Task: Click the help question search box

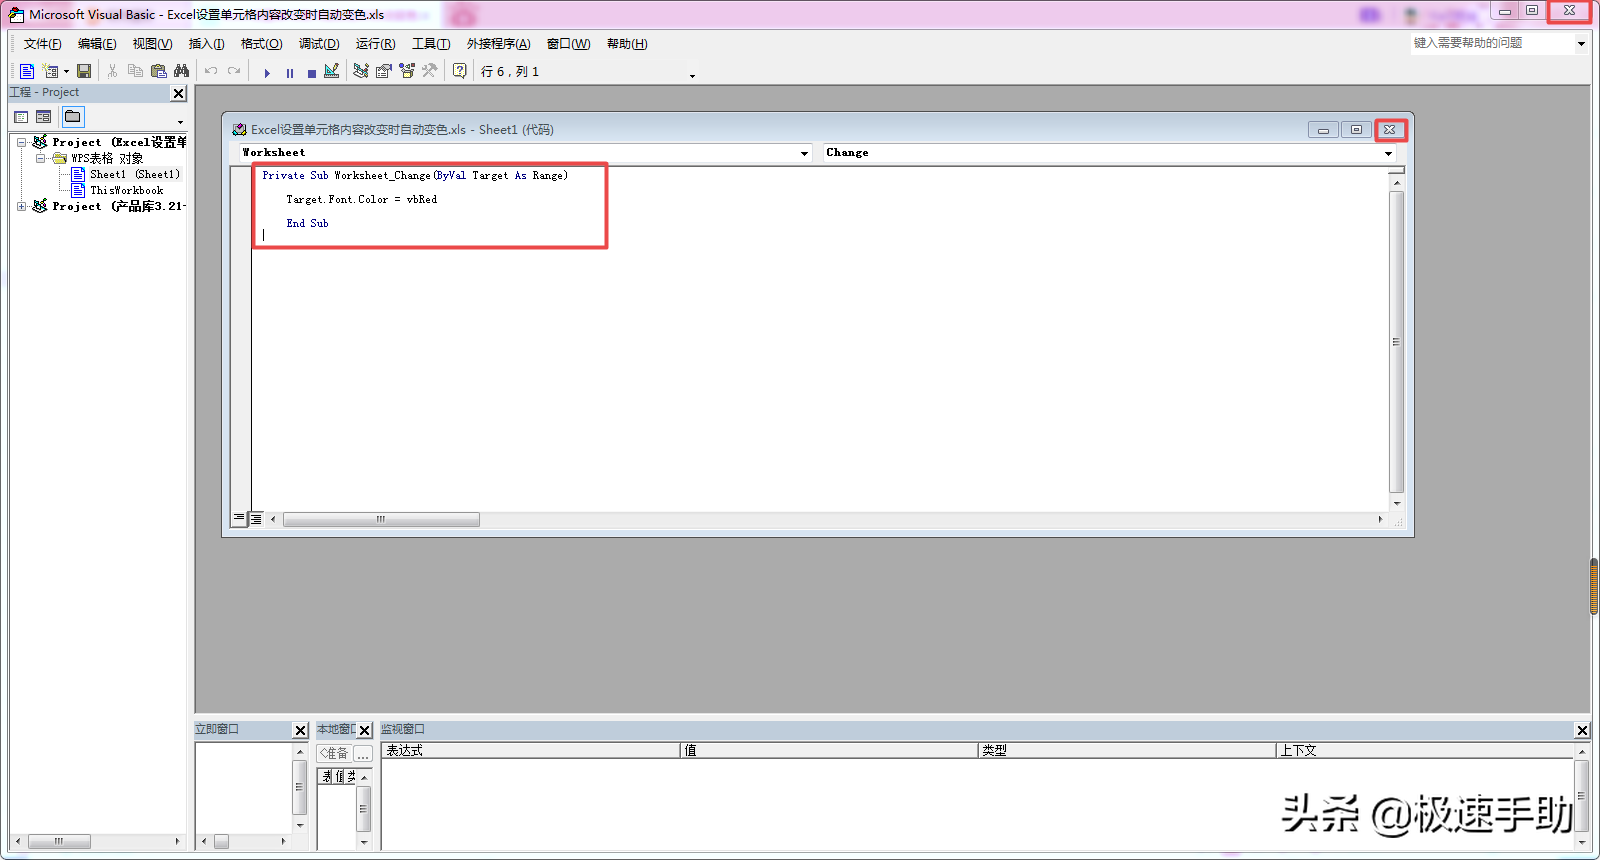Action: point(1492,43)
